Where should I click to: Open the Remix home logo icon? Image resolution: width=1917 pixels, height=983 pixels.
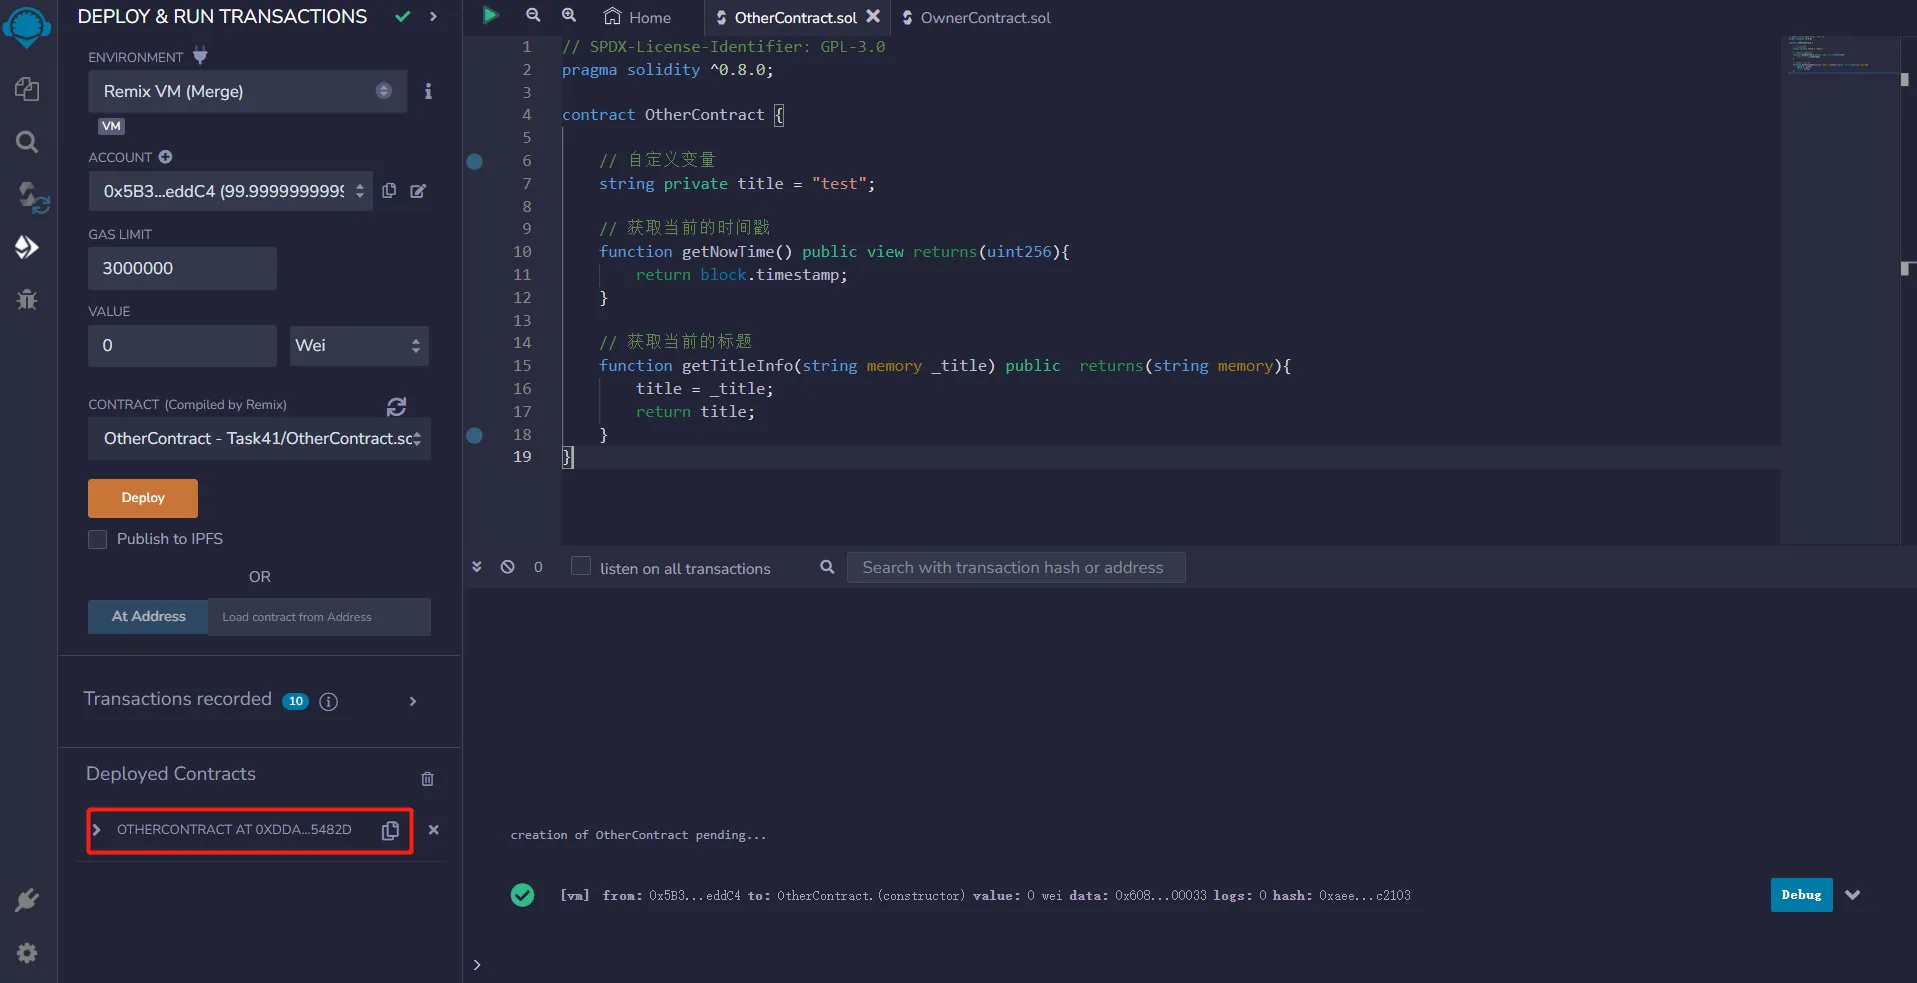coord(27,26)
